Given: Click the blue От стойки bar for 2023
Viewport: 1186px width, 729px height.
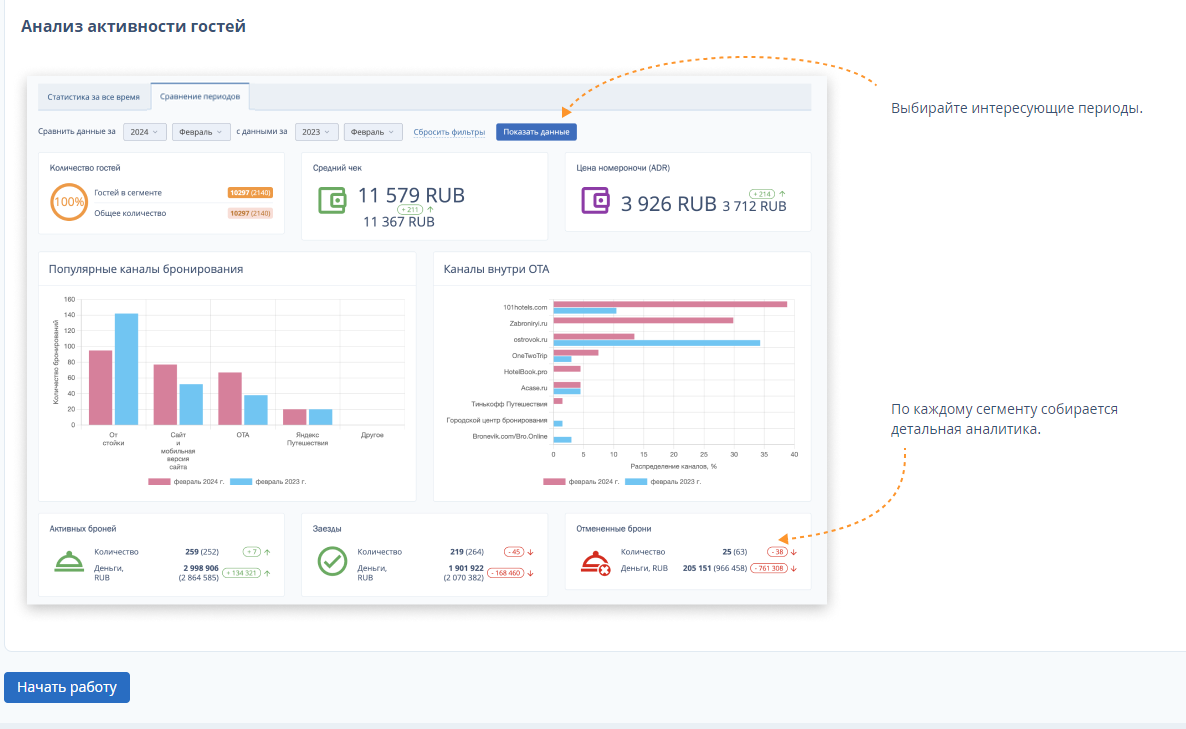Looking at the screenshot, I should click(x=126, y=369).
